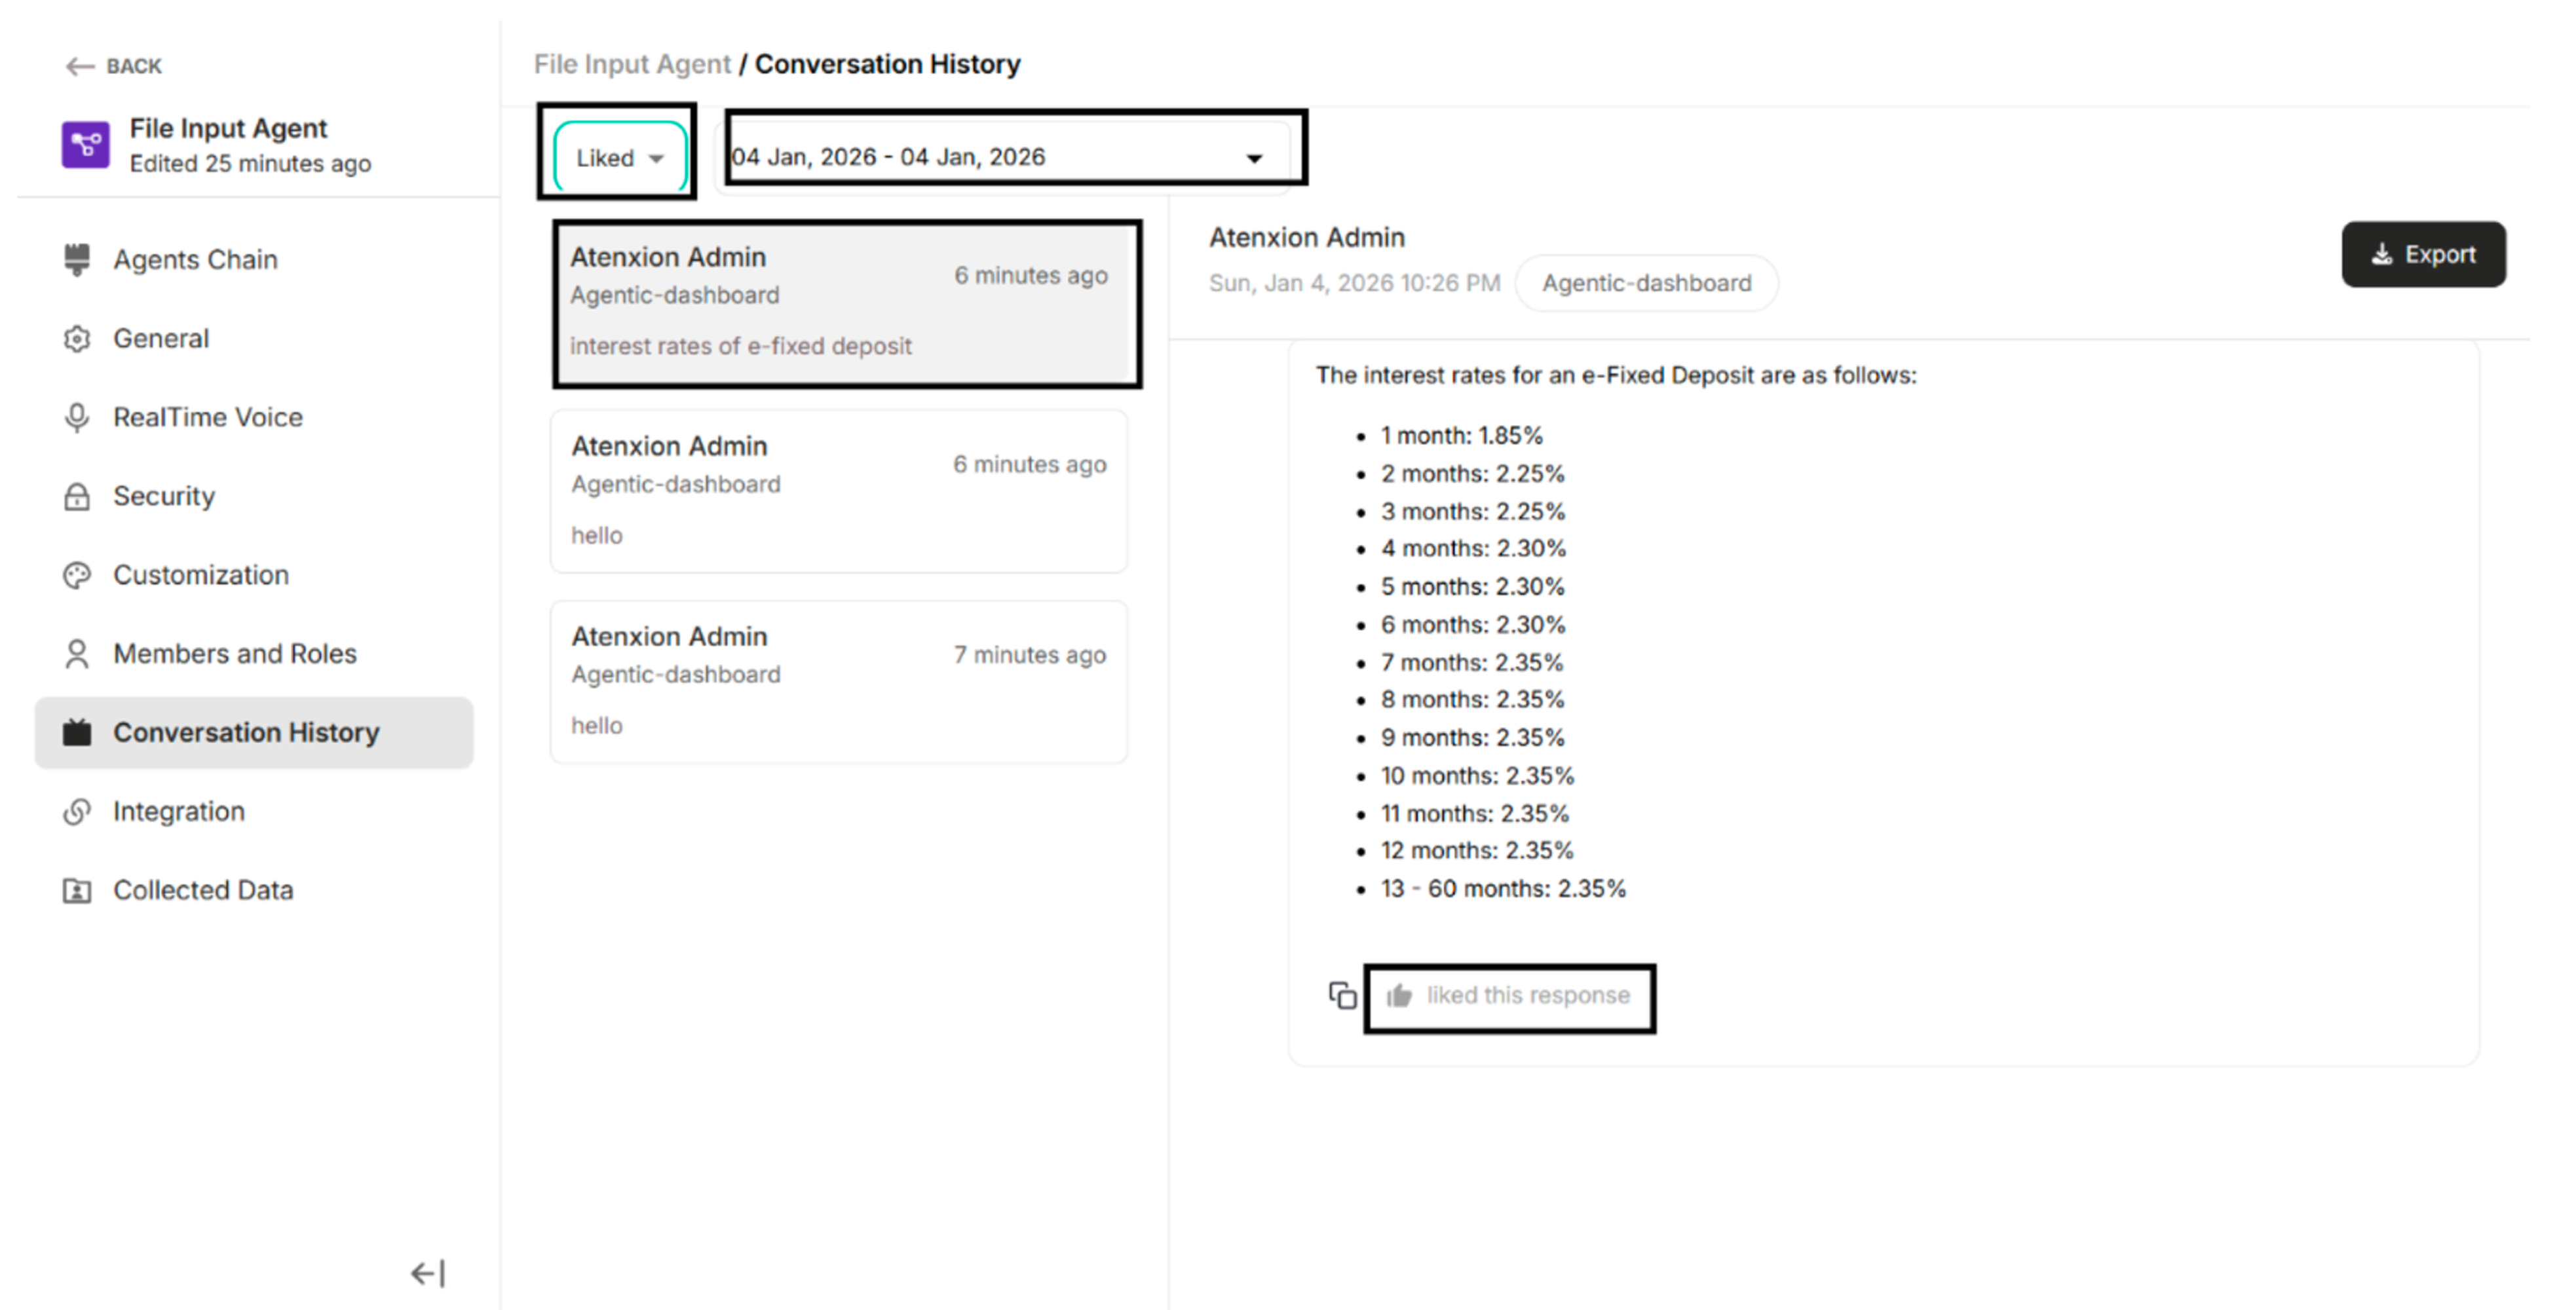Click File Input Agent breadcrumb link
This screenshot has height=1310, width=2576.
[632, 64]
